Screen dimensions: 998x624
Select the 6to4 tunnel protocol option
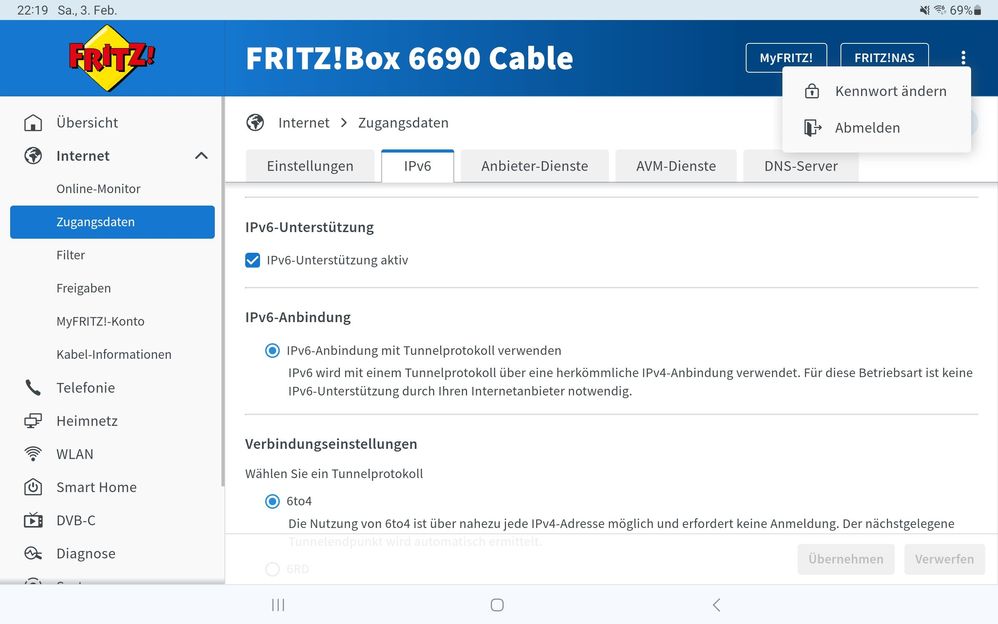coord(272,501)
